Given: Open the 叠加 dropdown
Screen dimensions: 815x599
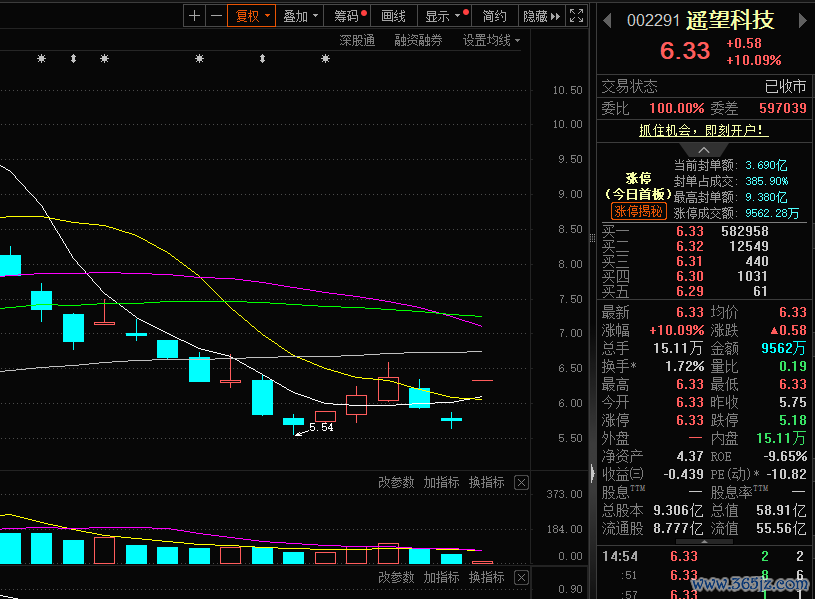Looking at the screenshot, I should pos(300,16).
